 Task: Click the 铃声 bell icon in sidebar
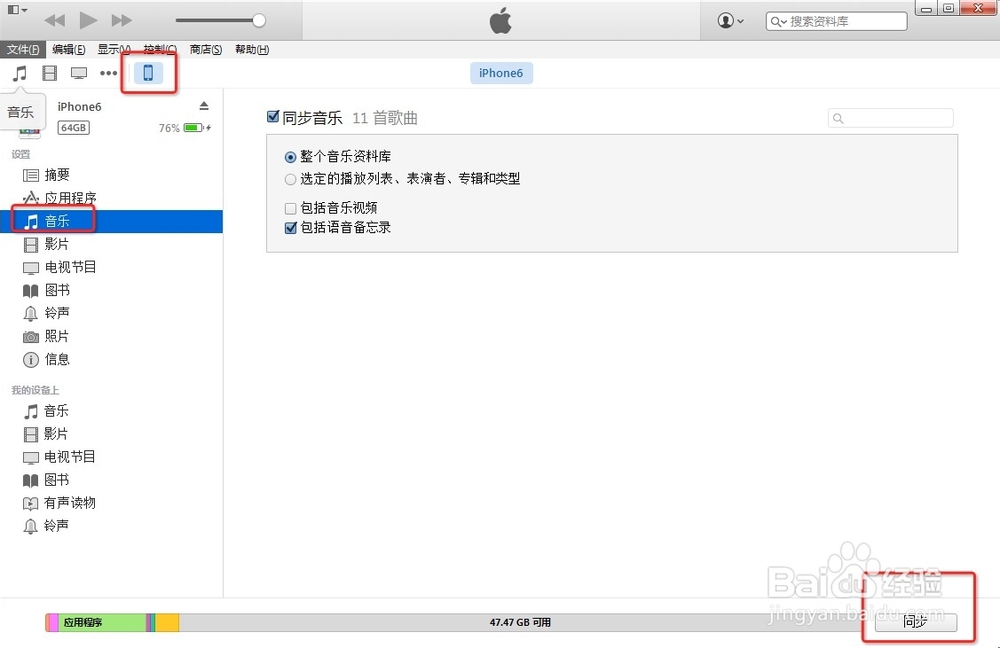32,313
